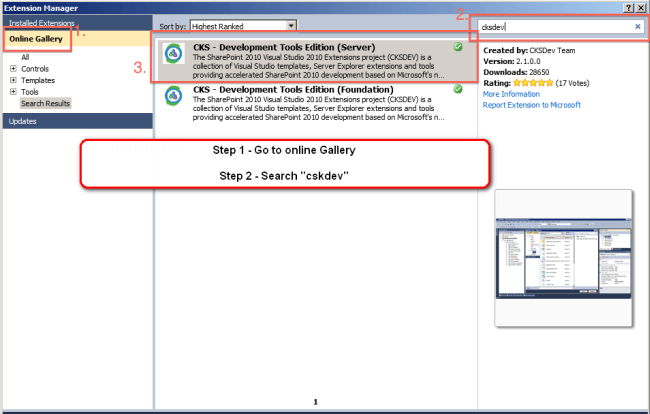This screenshot has width=650, height=414.
Task: Click the five-star rating display
Action: pyautogui.click(x=533, y=83)
